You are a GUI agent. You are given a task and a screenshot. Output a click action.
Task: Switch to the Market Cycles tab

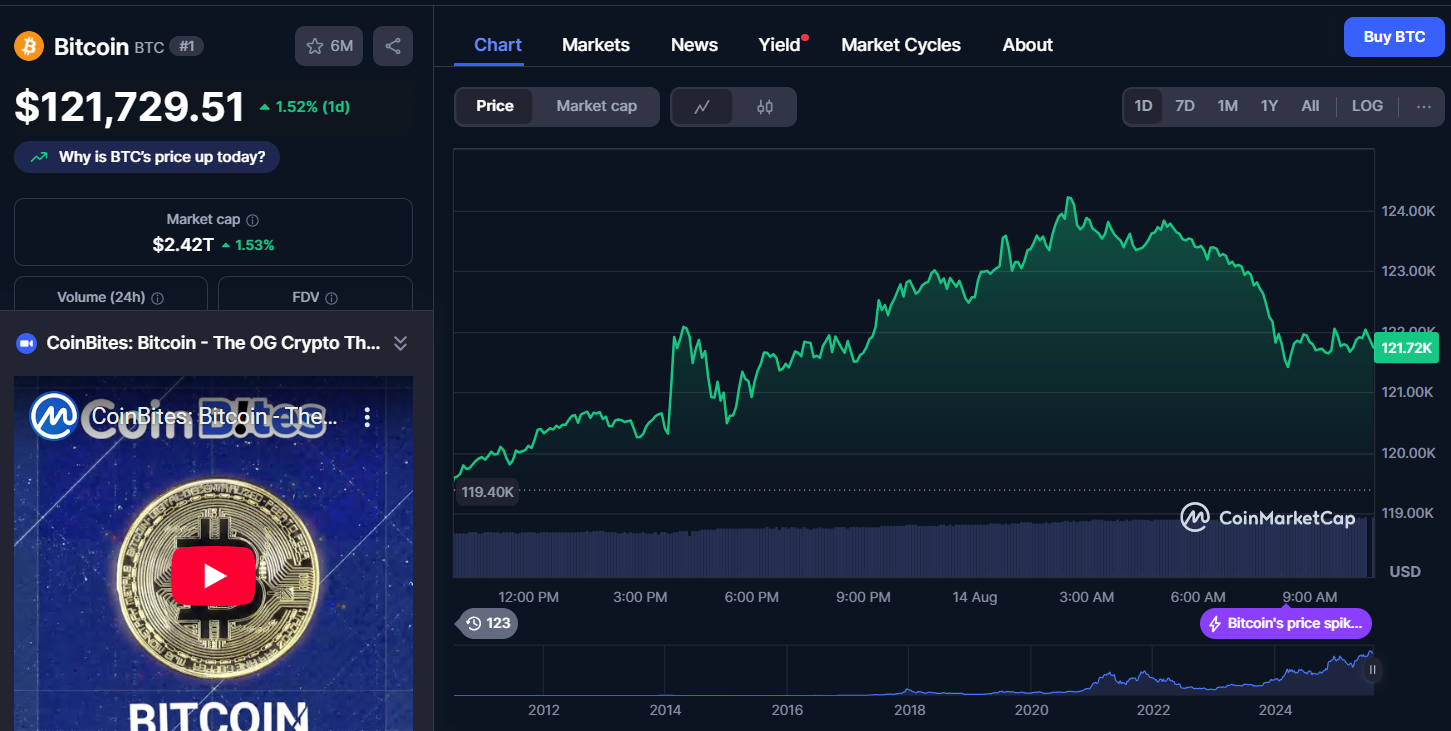click(901, 45)
